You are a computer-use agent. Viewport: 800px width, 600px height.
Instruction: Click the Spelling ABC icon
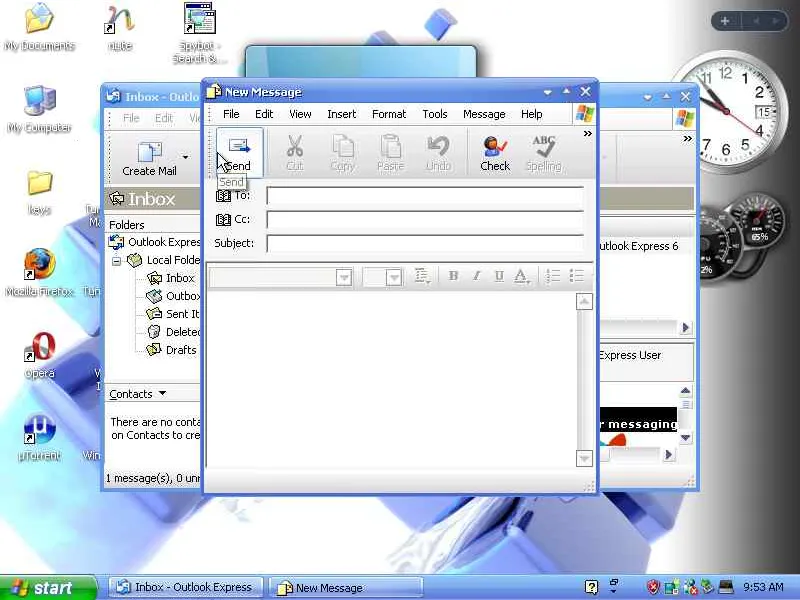(x=543, y=146)
